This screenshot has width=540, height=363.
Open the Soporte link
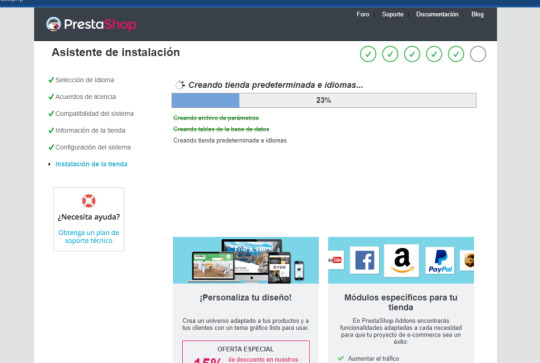[x=393, y=14]
